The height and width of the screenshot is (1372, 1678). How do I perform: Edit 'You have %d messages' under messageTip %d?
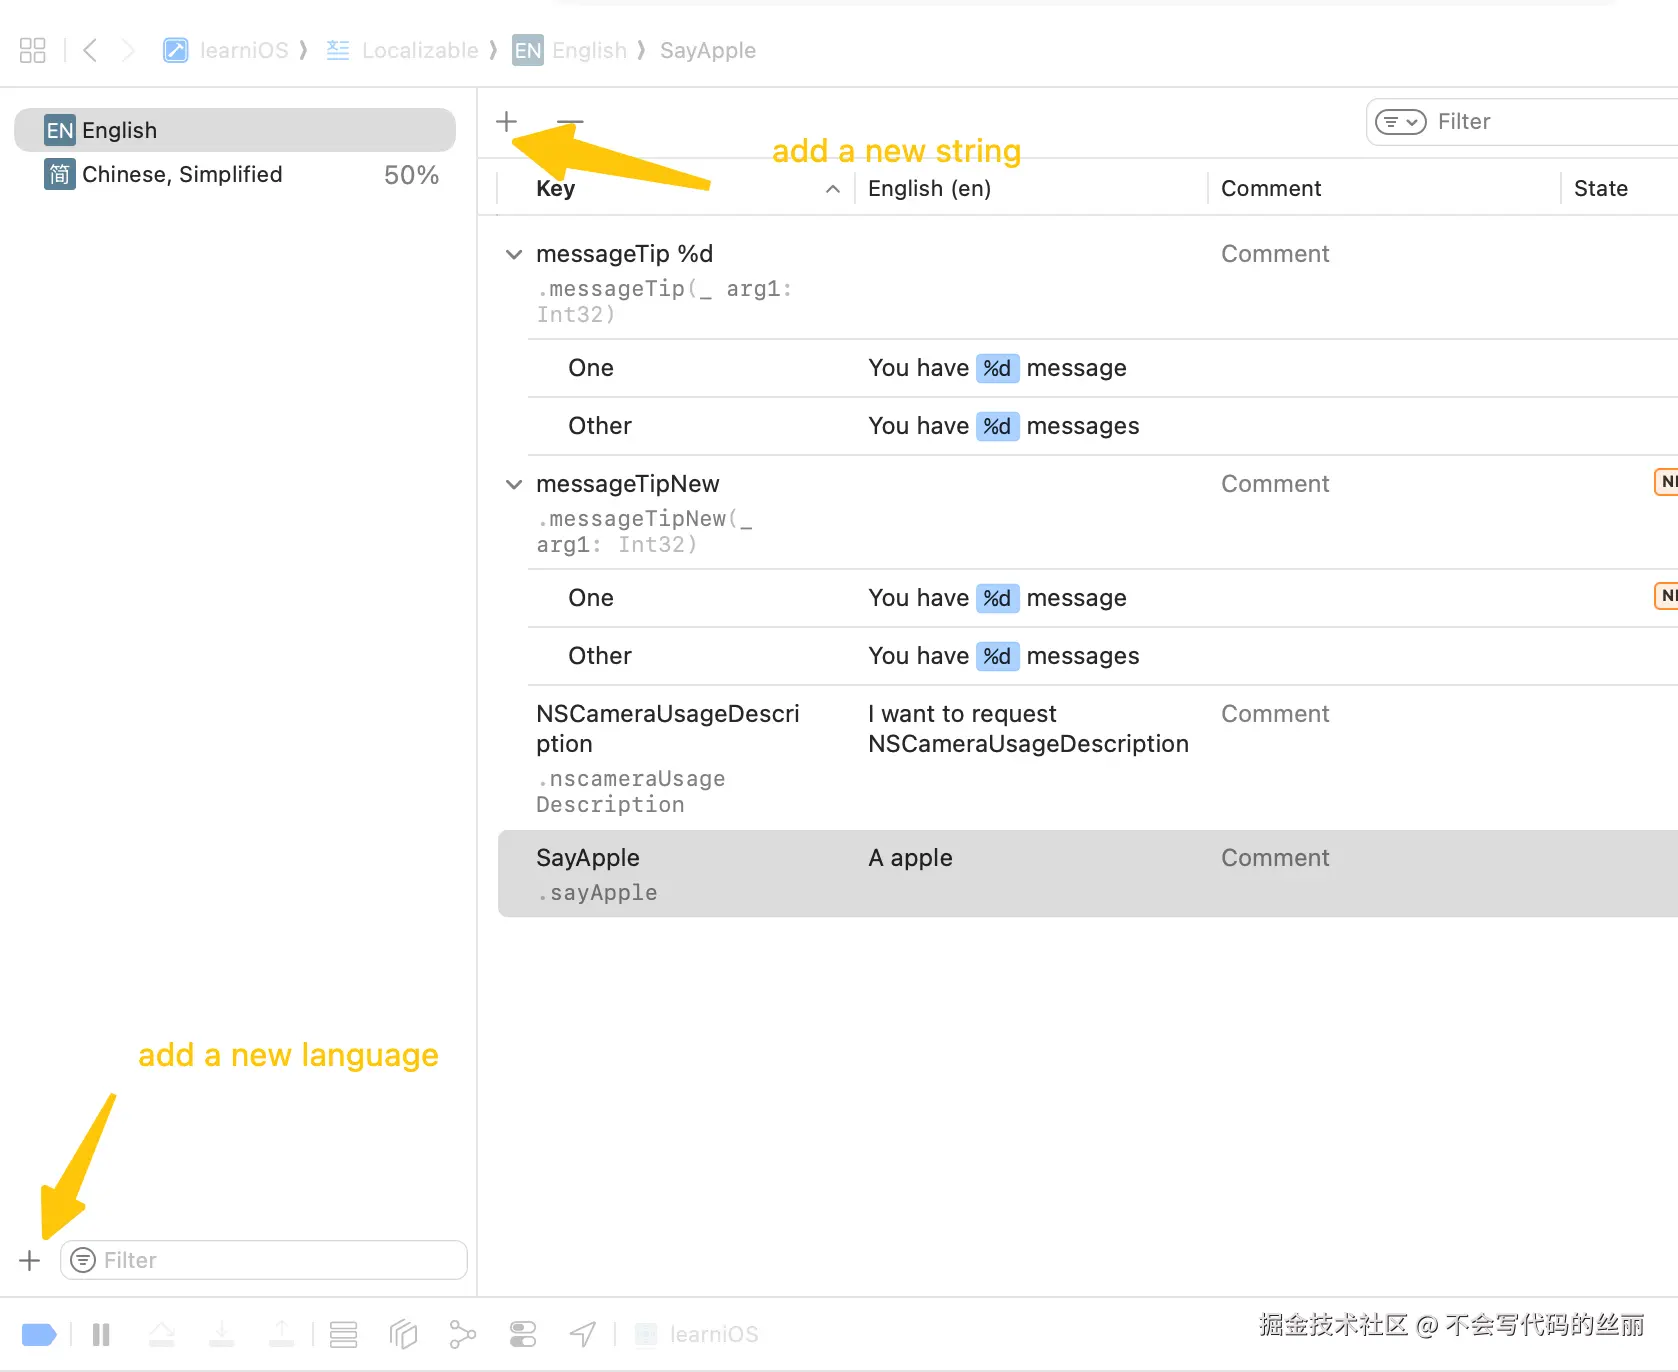tap(1004, 426)
